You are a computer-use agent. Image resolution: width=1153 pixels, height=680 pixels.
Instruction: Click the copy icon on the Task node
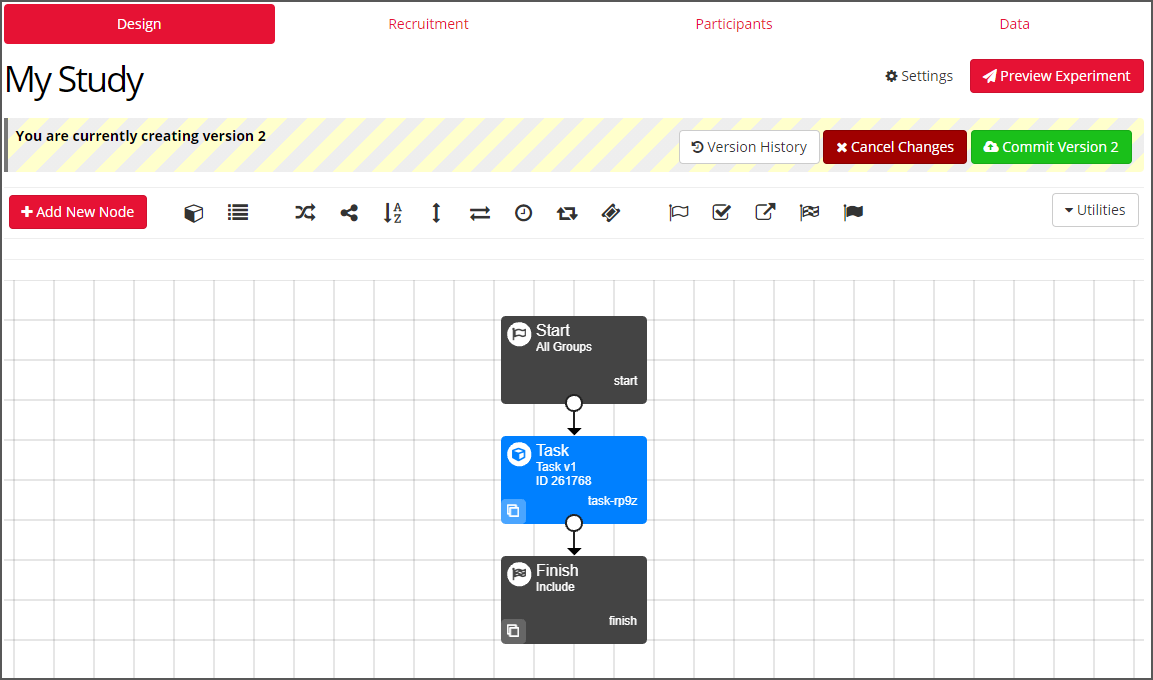click(513, 510)
